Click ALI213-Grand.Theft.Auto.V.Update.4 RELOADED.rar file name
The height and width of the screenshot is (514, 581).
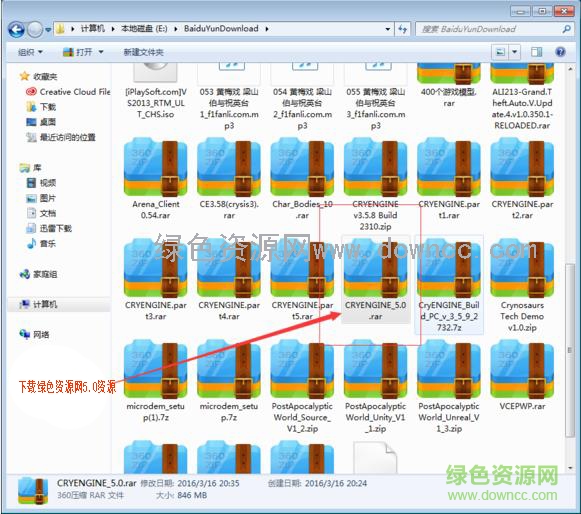(x=522, y=109)
